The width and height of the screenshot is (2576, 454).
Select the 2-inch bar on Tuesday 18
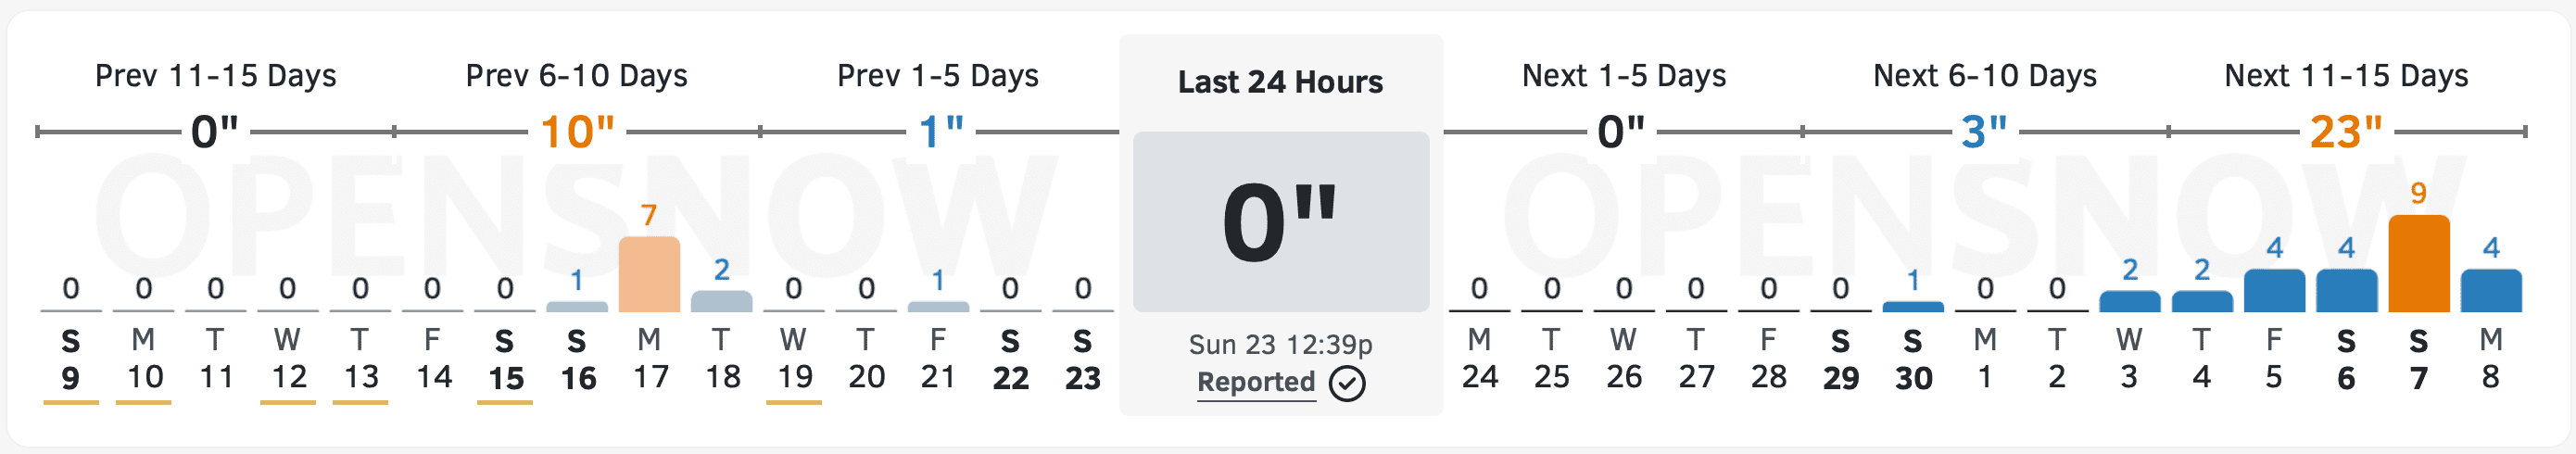pos(721,300)
